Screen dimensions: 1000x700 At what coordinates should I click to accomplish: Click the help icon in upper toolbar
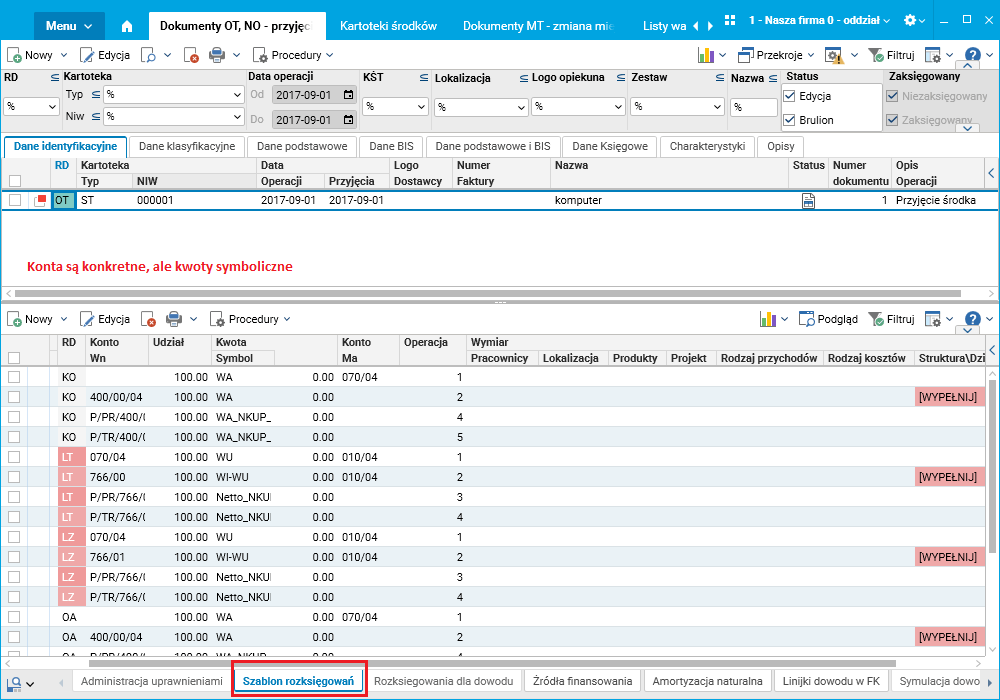click(970, 55)
